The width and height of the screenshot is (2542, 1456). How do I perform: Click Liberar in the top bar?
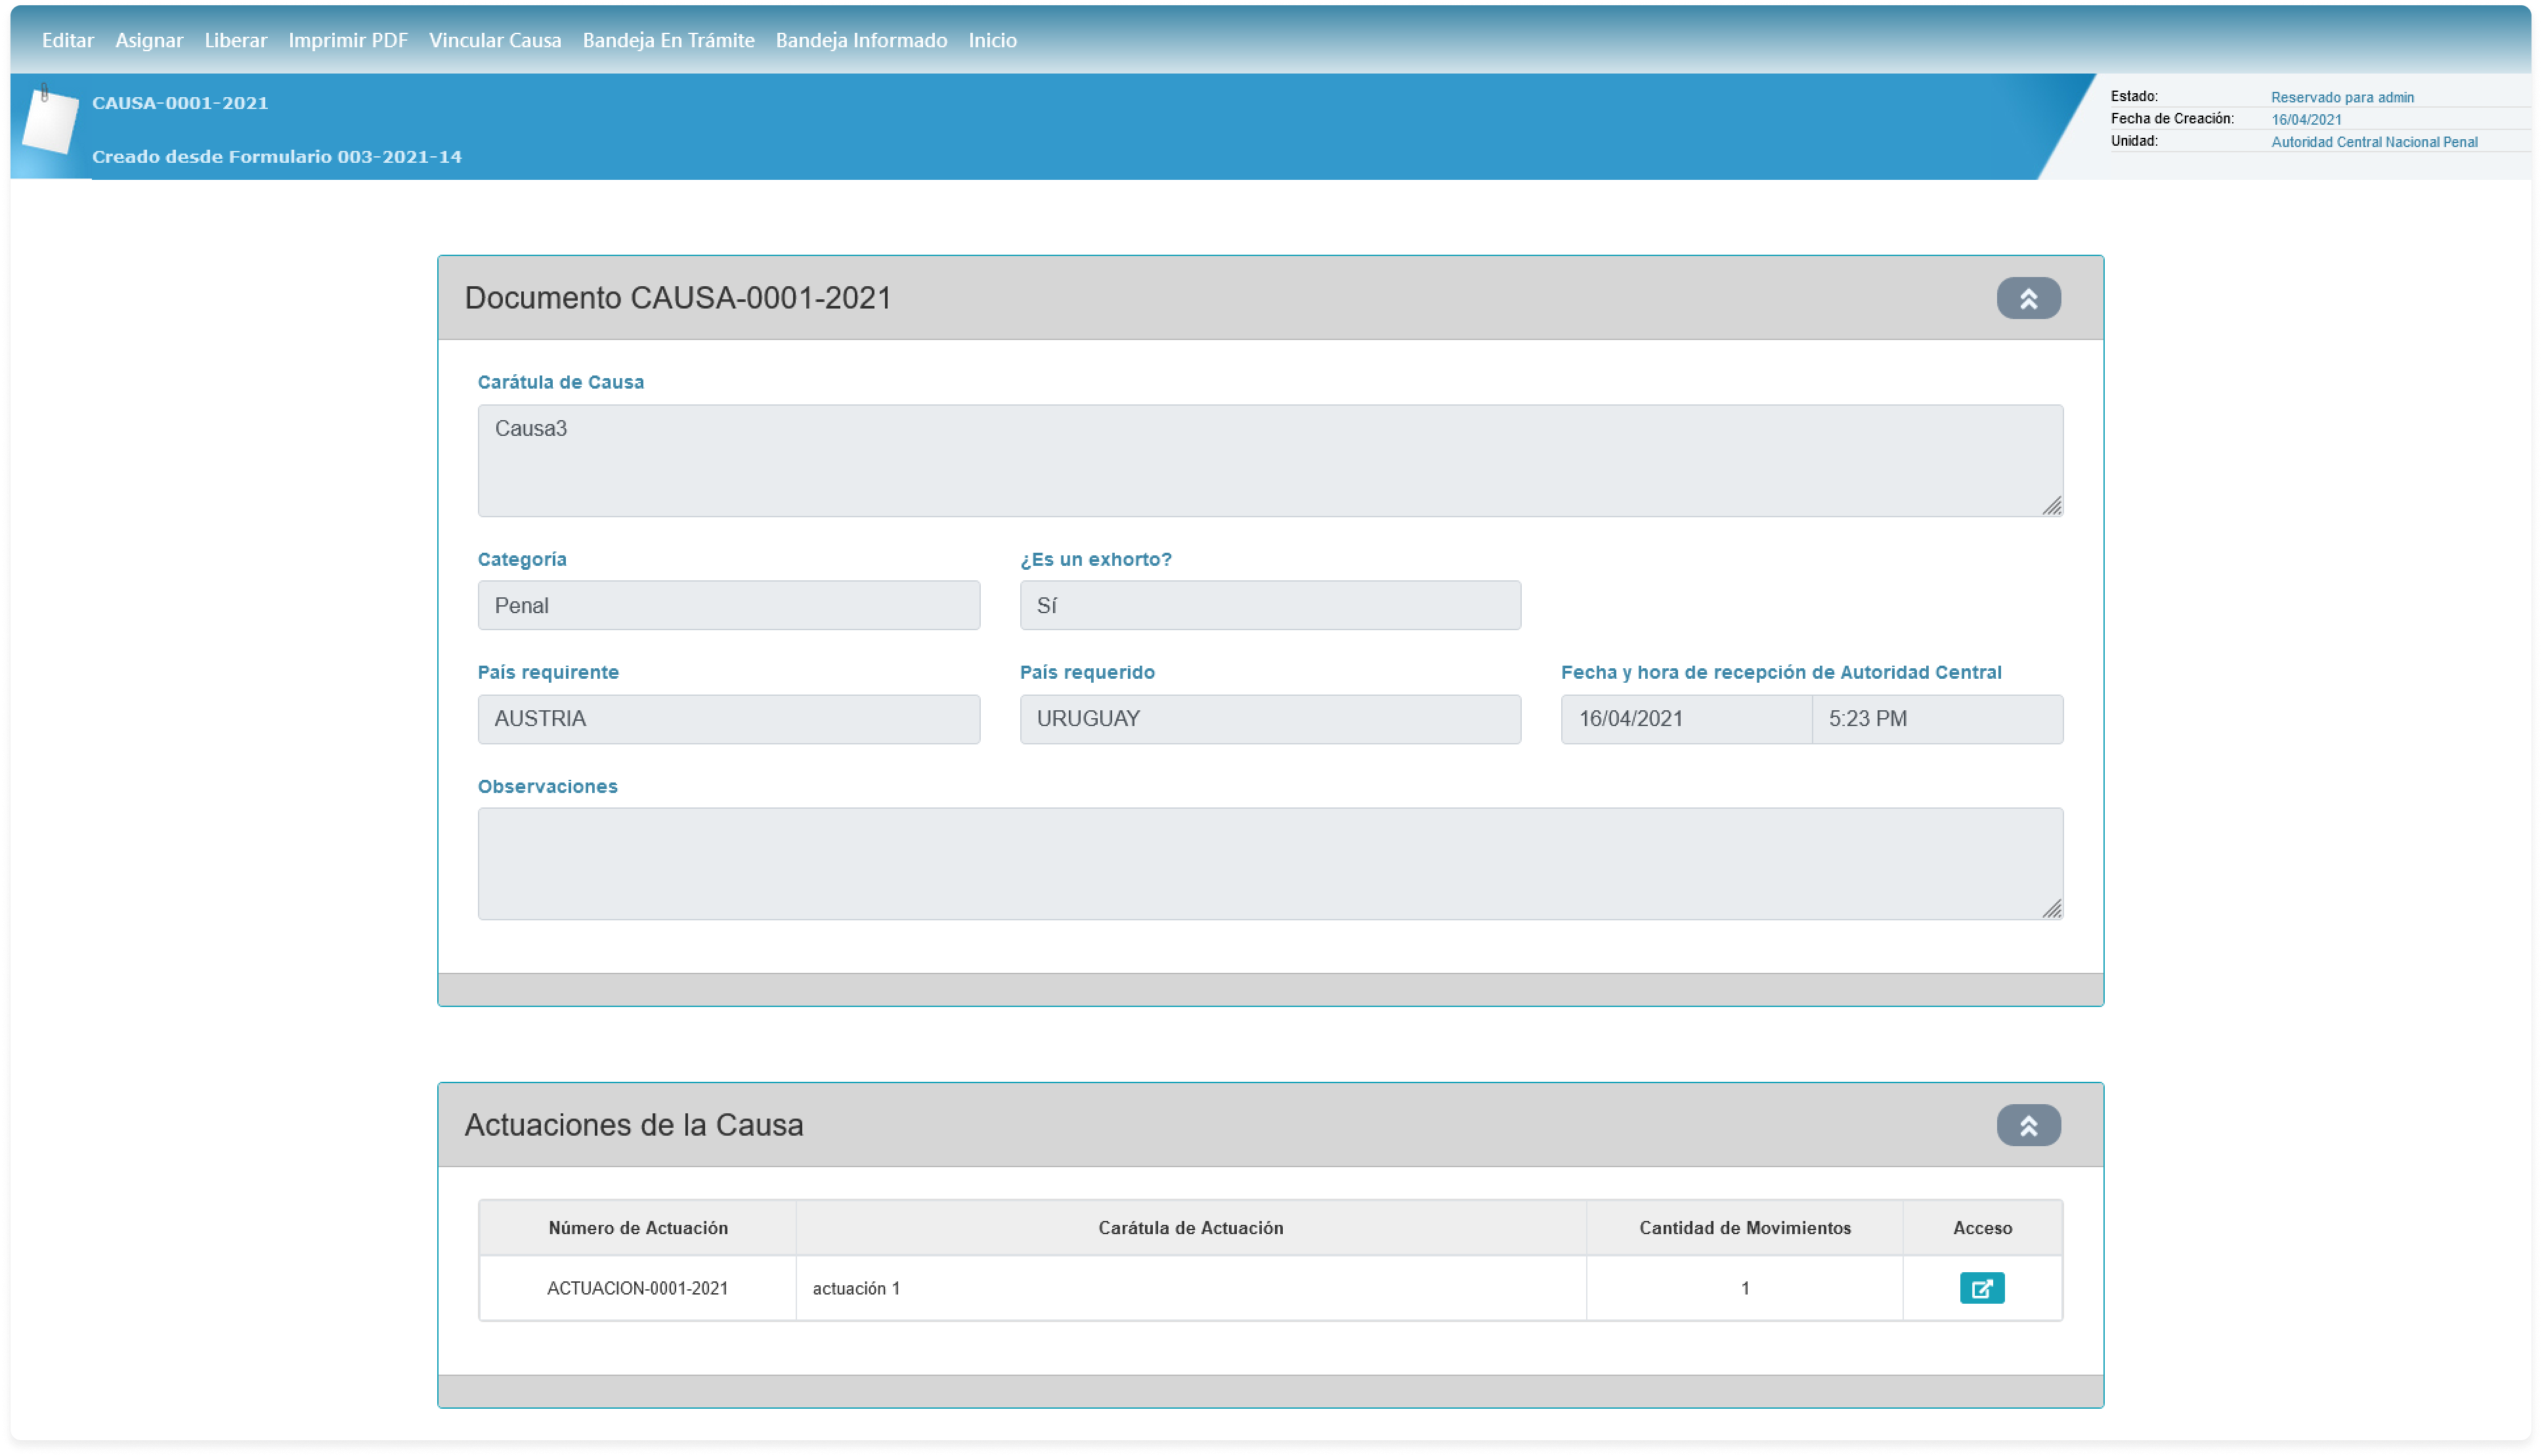tap(236, 40)
